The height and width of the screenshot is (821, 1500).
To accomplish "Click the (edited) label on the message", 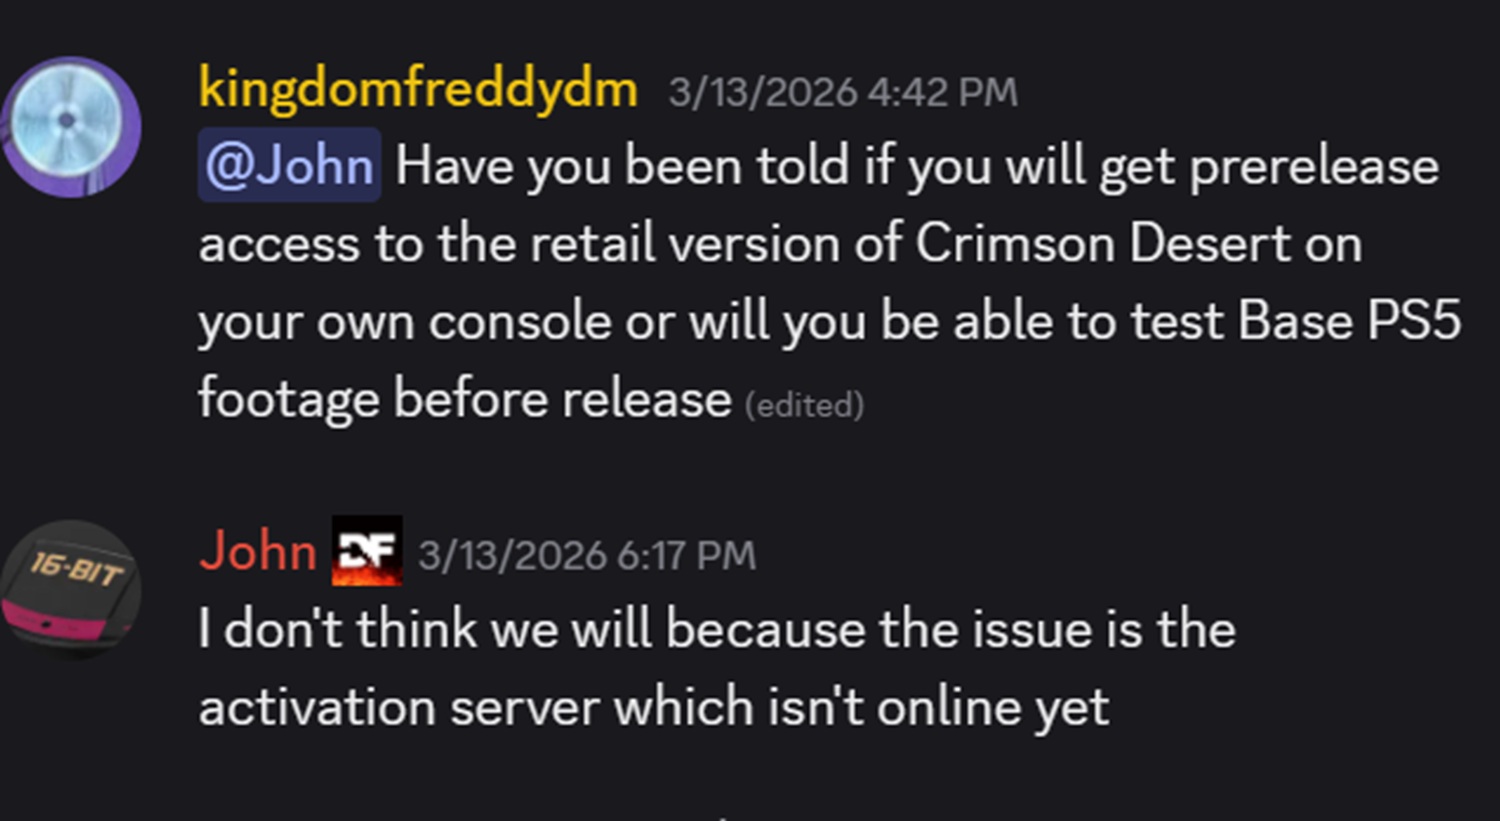I will pos(804,405).
